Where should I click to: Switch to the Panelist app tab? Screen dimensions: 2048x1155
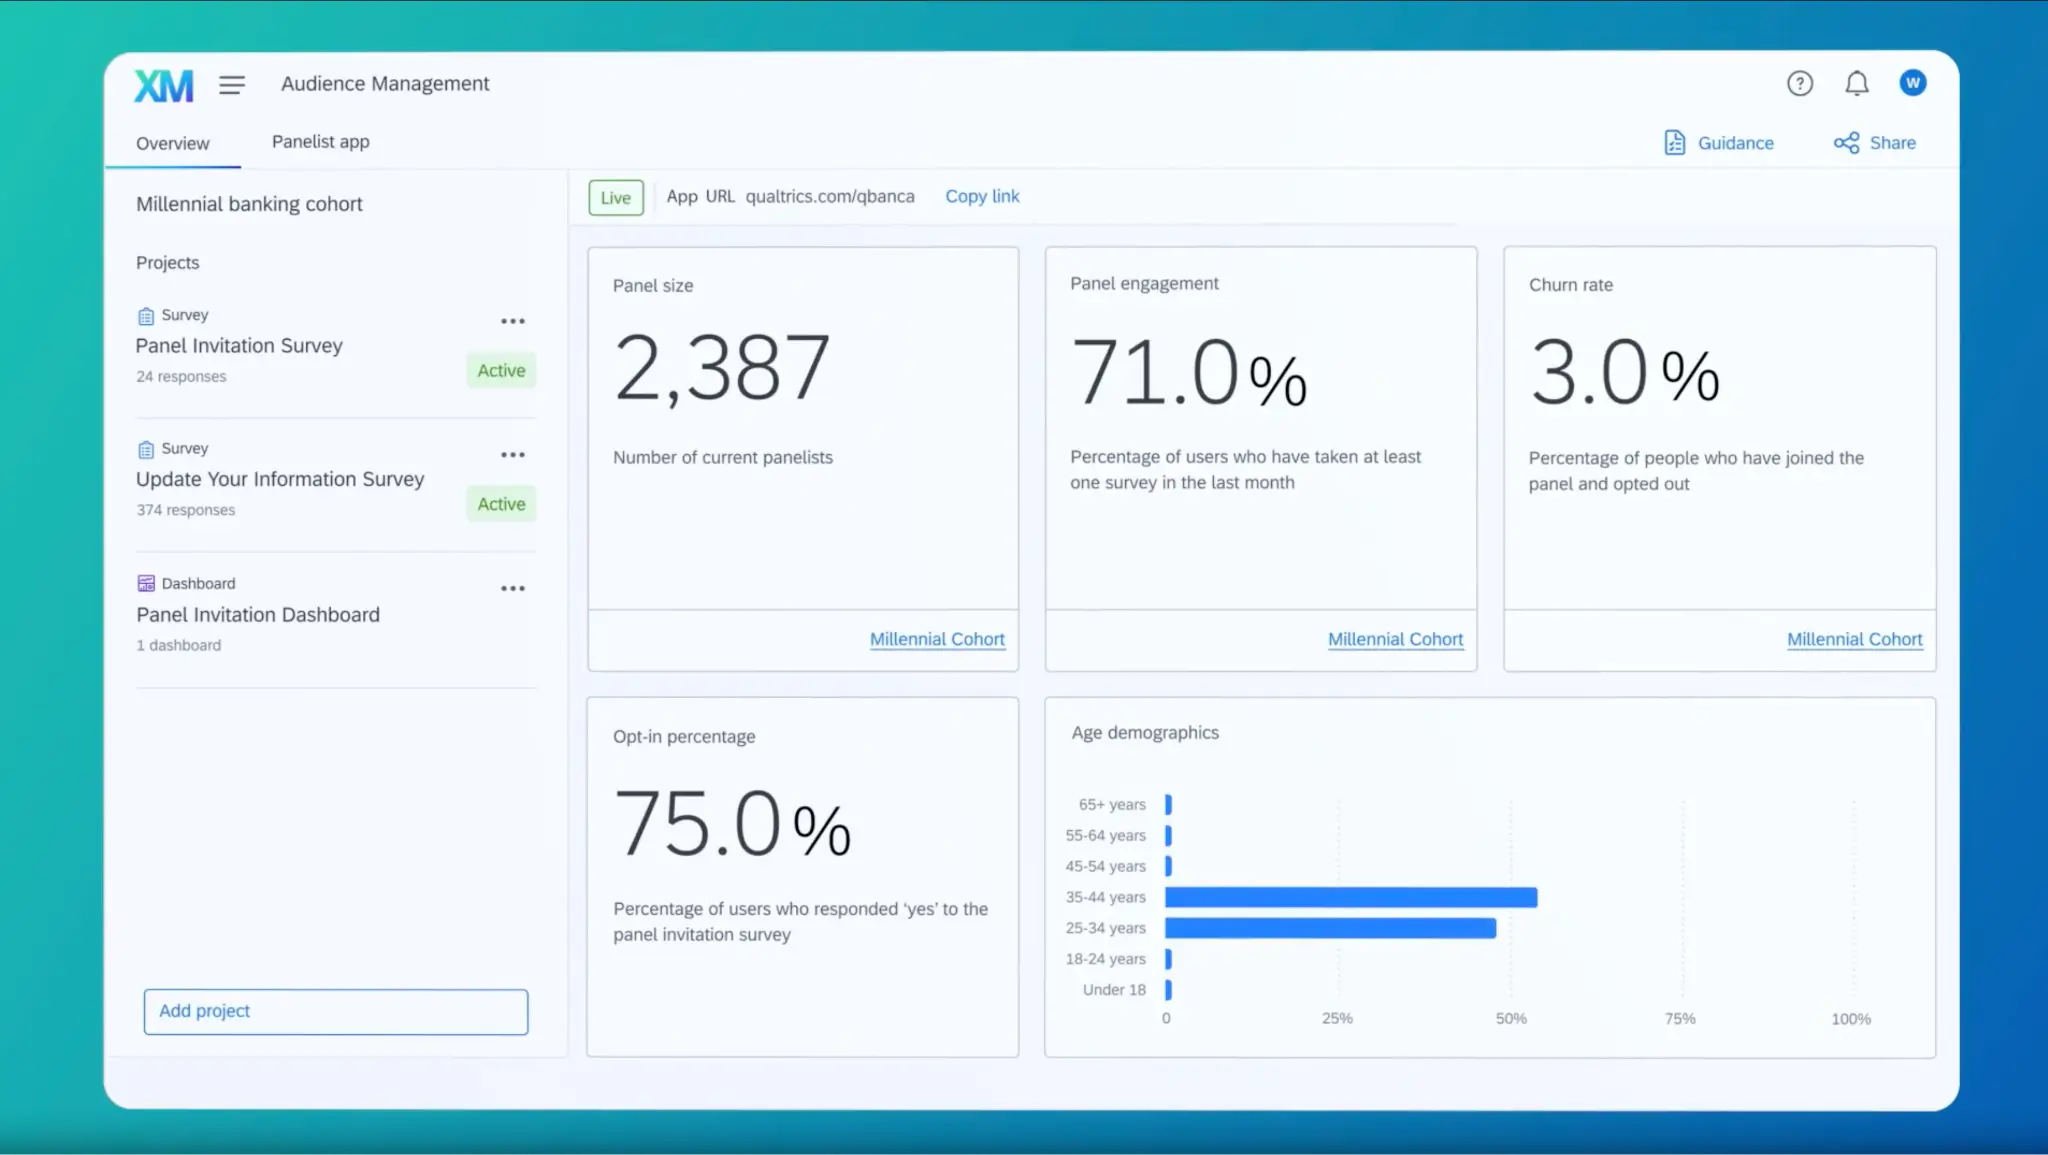(321, 142)
